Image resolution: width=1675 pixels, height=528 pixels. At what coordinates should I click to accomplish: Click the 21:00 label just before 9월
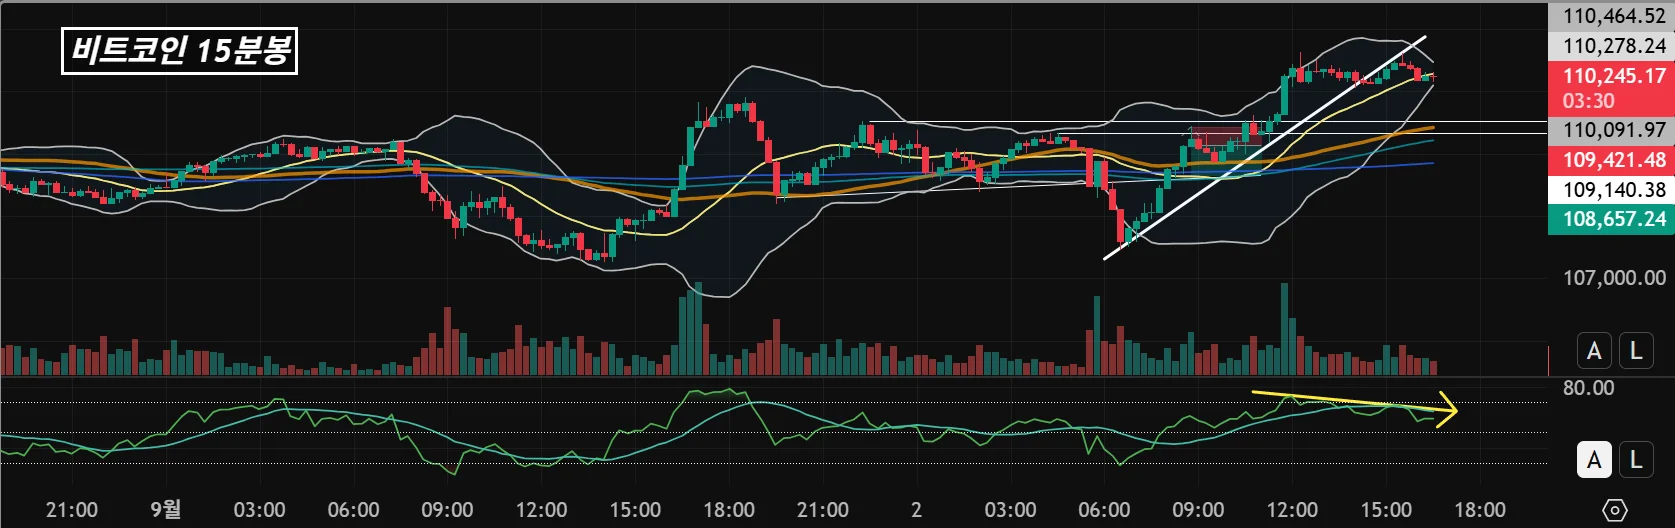(x=72, y=510)
